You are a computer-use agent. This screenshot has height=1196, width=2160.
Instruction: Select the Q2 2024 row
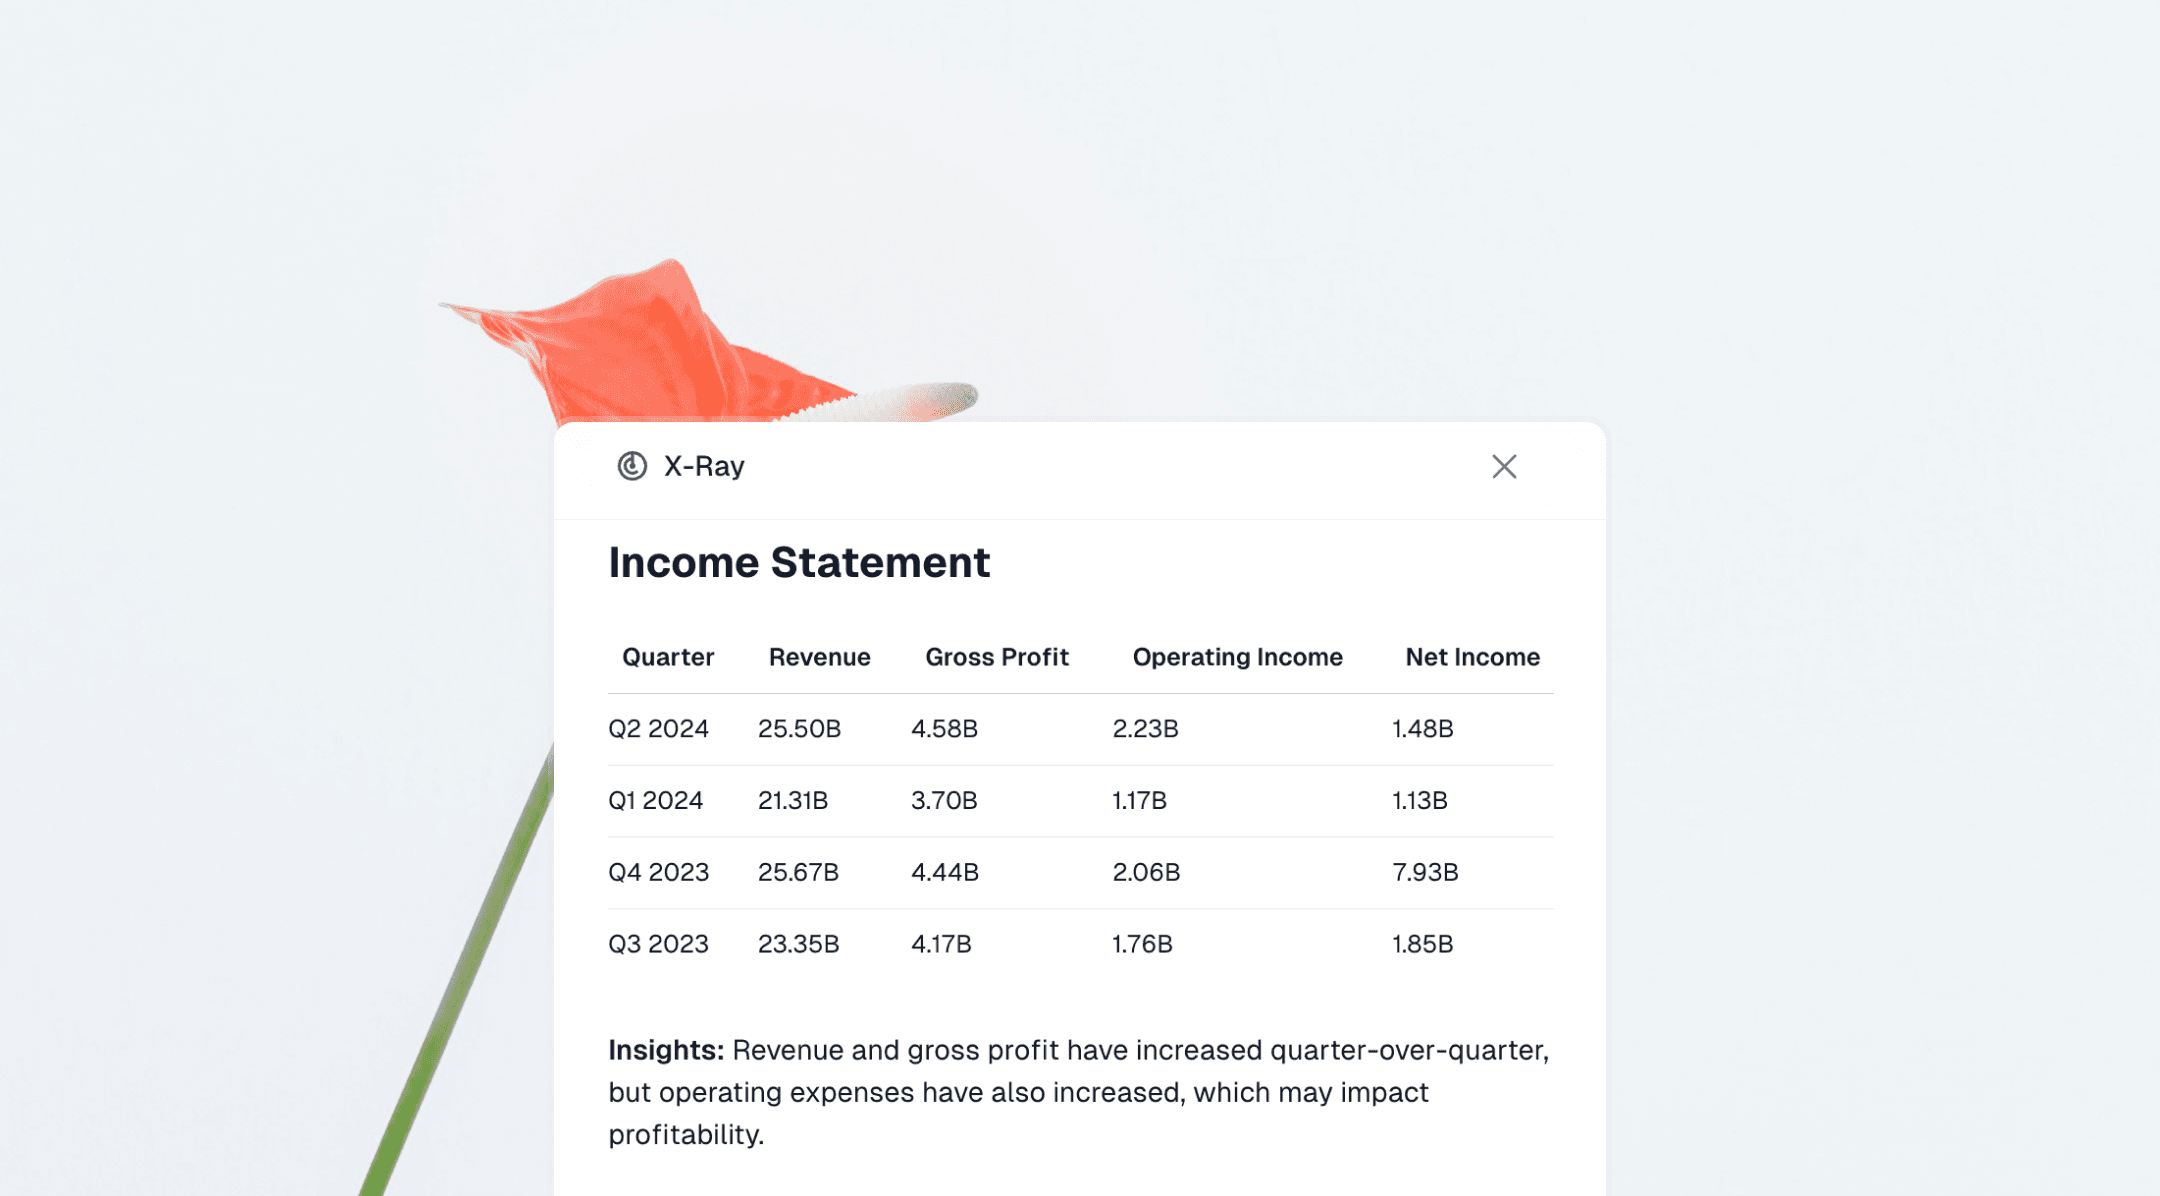click(659, 729)
